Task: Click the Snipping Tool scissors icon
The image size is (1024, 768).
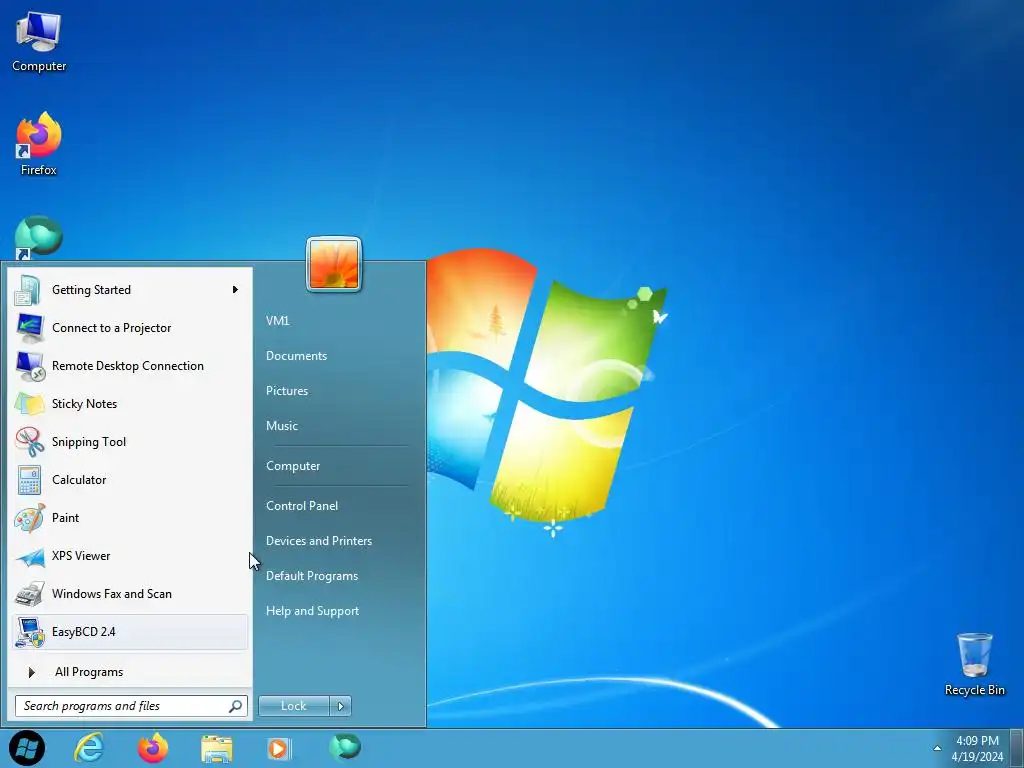Action: click(x=29, y=441)
